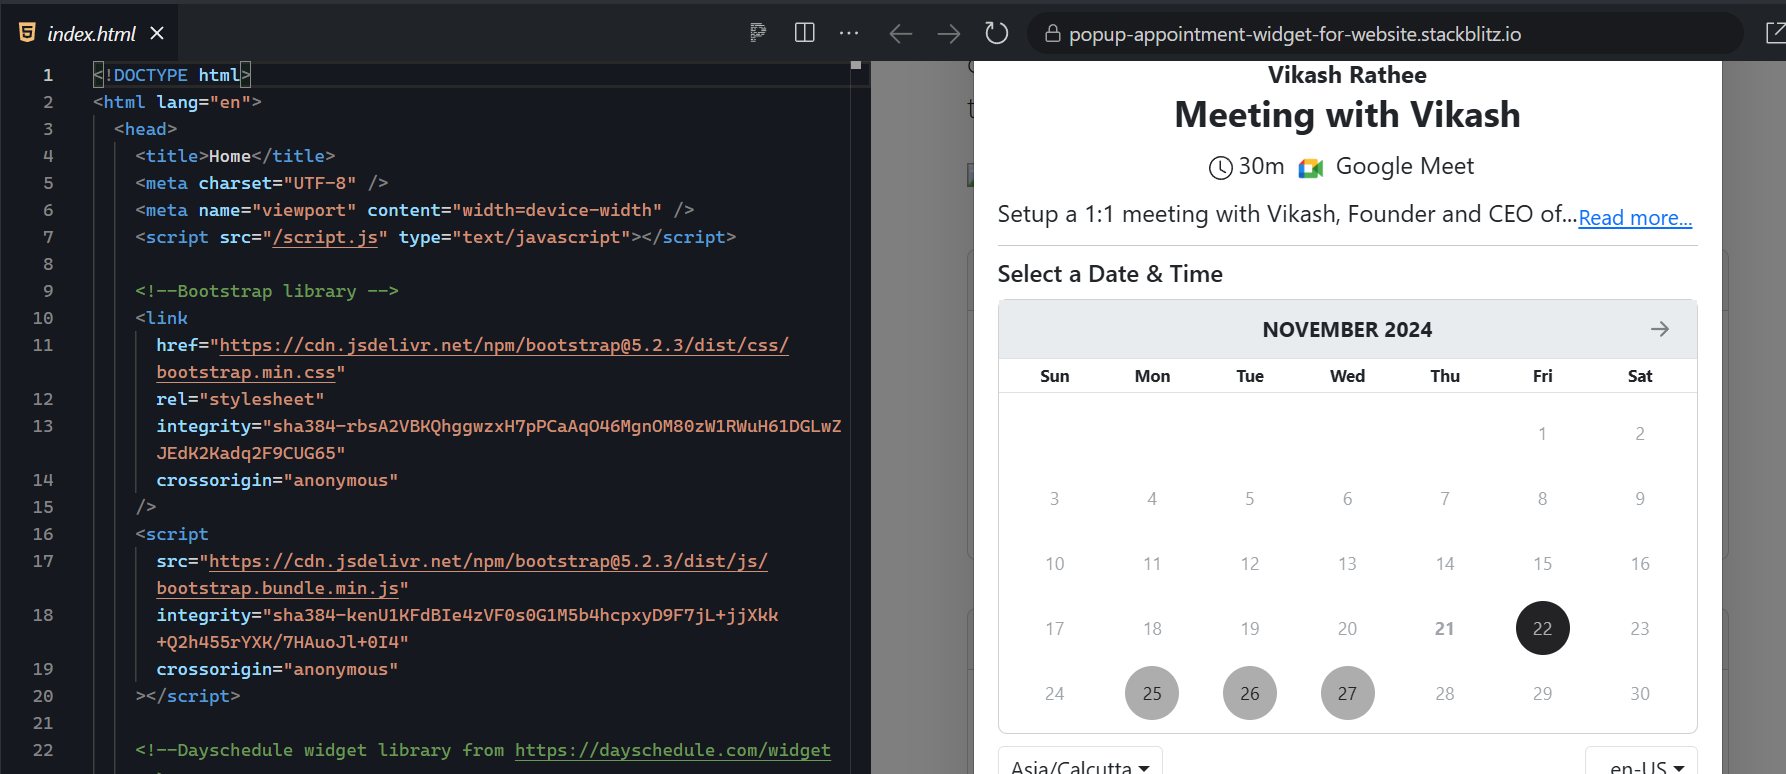The image size is (1786, 774).
Task: Select the index.html tab
Action: pos(90,33)
